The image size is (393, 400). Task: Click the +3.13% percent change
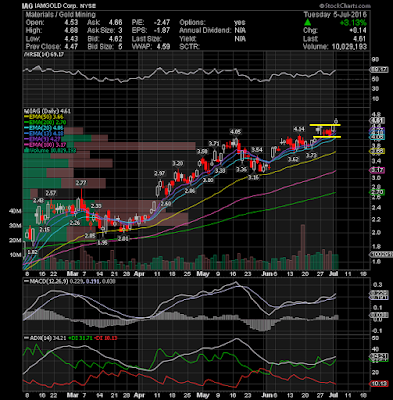pyautogui.click(x=353, y=23)
